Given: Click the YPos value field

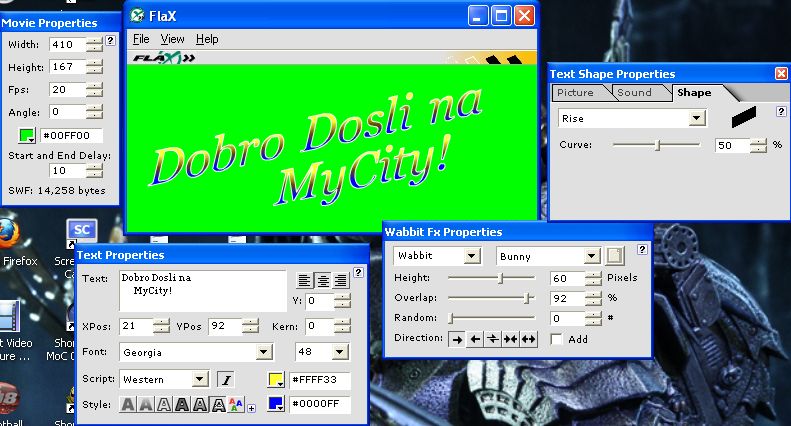Looking at the screenshot, I should (x=225, y=326).
